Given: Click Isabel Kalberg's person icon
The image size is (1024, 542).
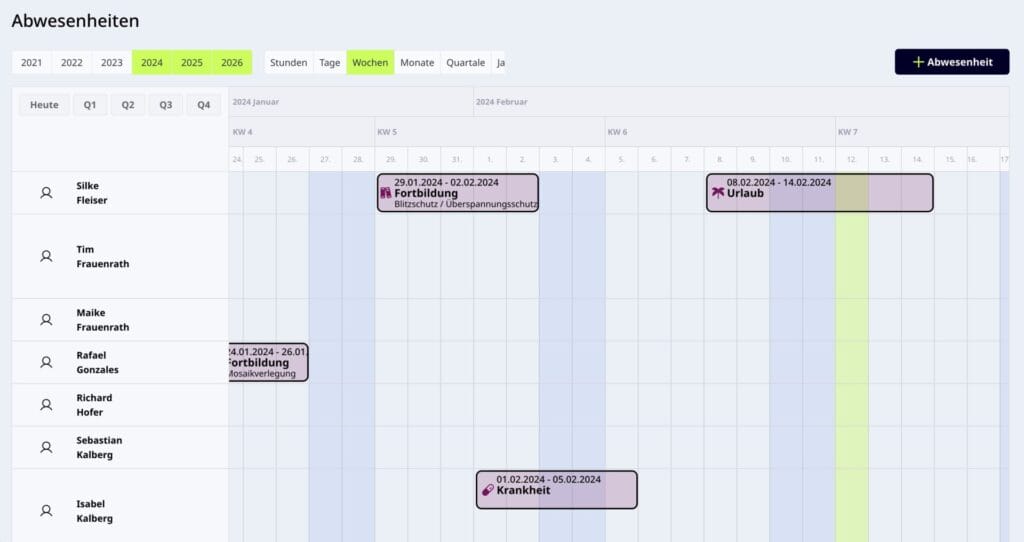Looking at the screenshot, I should (x=46, y=511).
